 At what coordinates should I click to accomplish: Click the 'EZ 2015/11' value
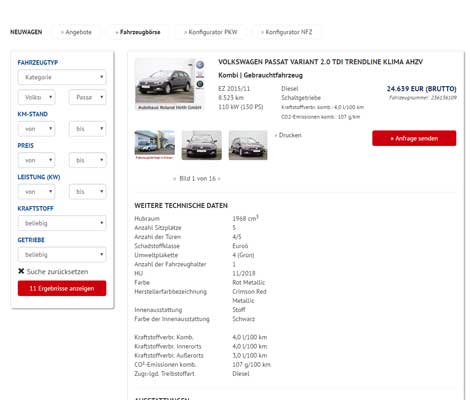[234, 89]
